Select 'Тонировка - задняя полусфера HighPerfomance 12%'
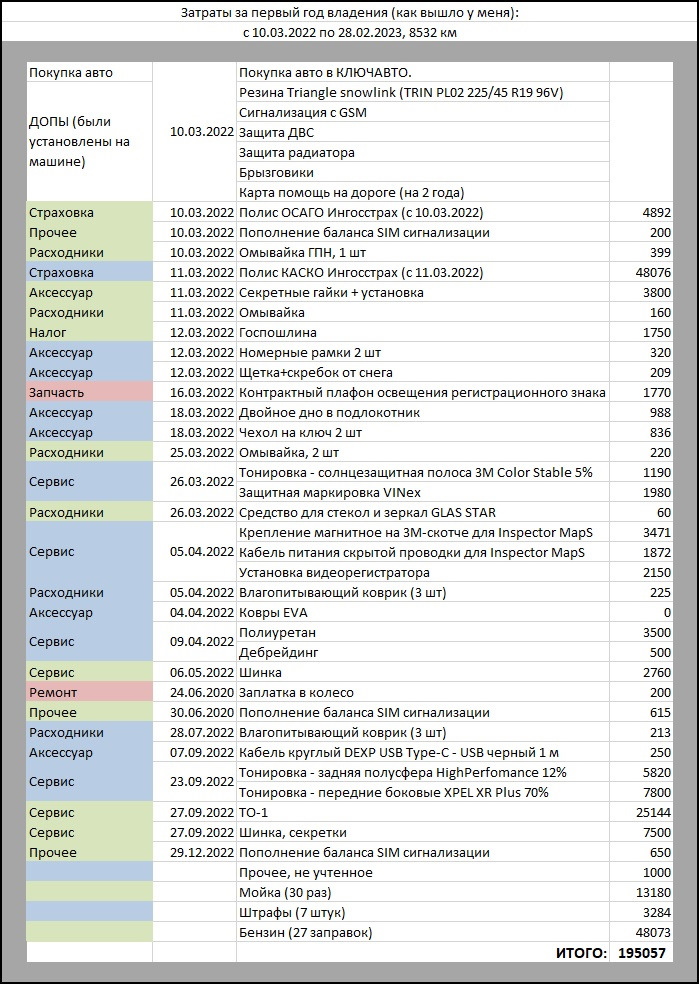 tap(423, 773)
